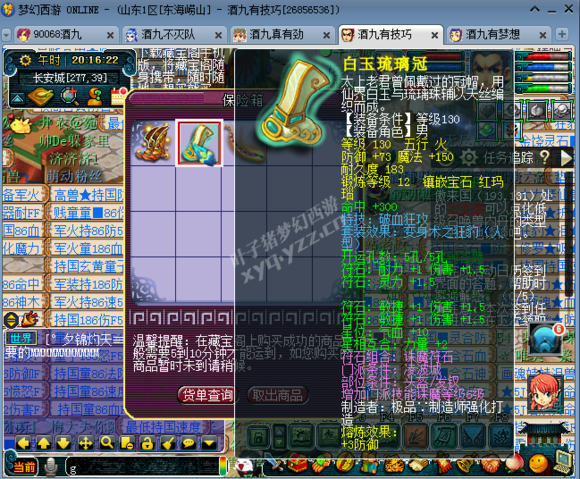
Task: Collapse the minimap panel up arrow
Action: [x=17, y=98]
